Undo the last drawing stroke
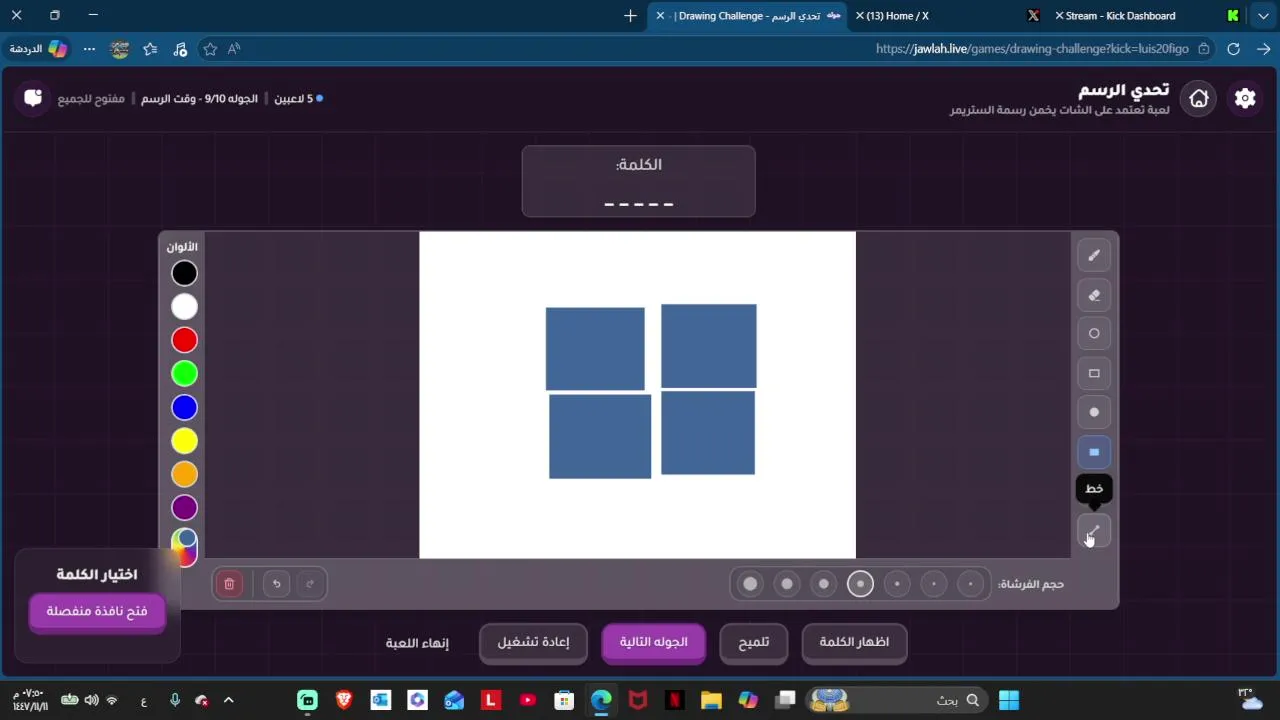 tap(277, 584)
